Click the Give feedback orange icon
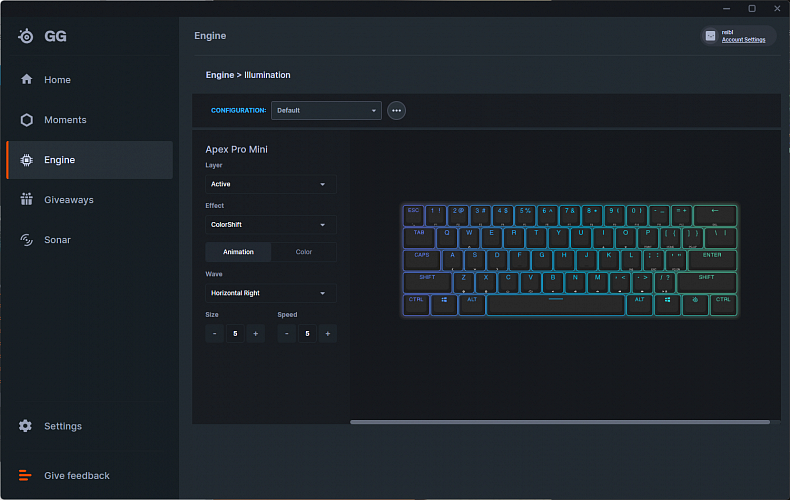 [25, 475]
